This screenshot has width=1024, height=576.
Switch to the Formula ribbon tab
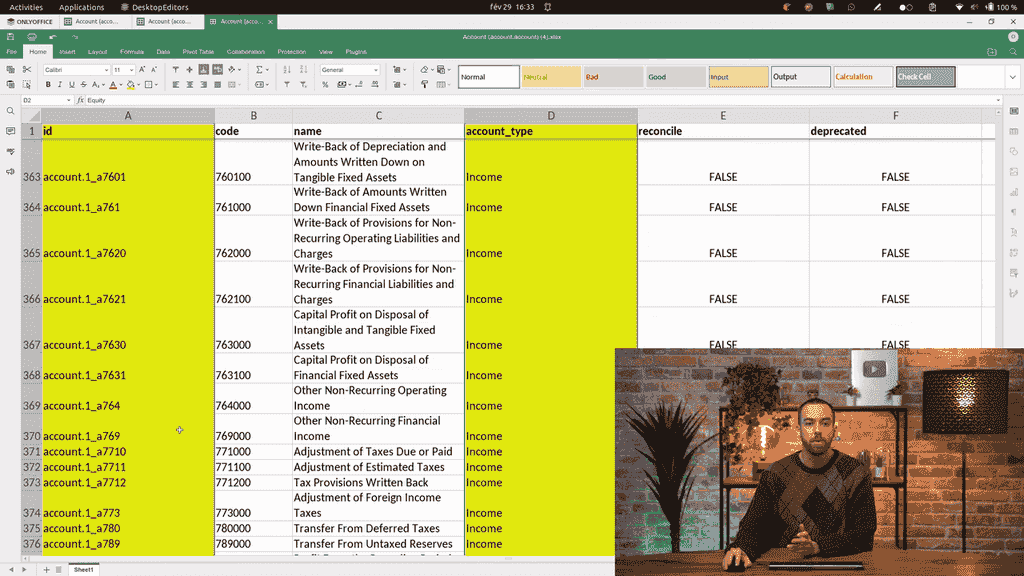click(x=131, y=51)
